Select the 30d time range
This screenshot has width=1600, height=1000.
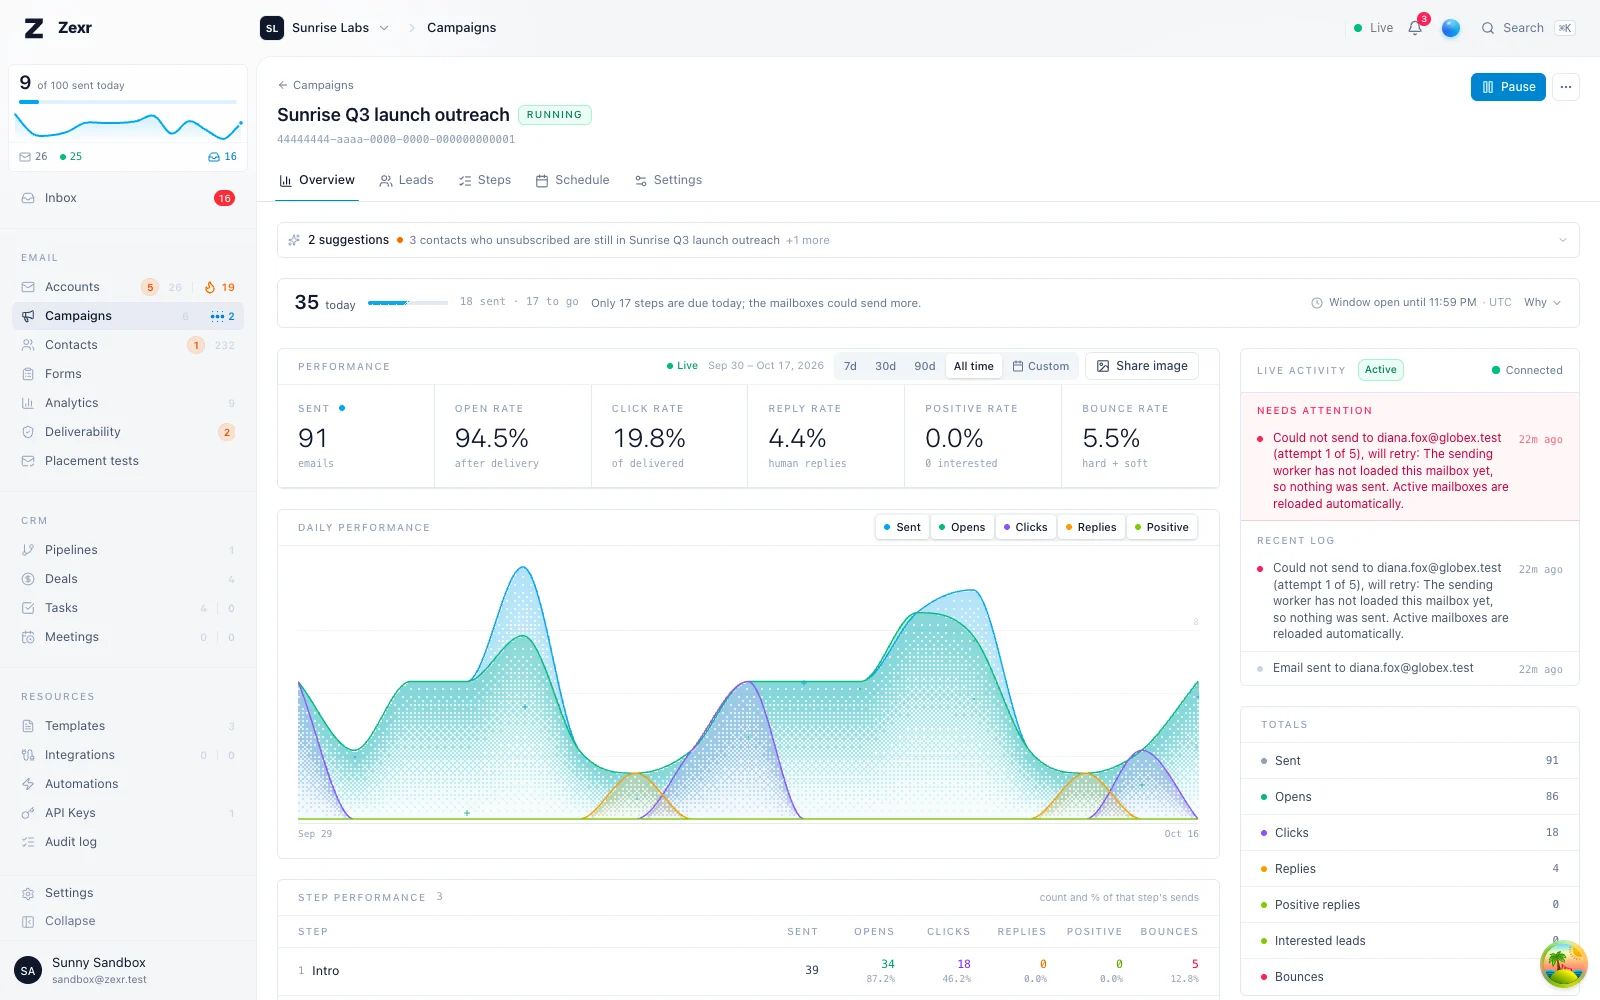885,366
